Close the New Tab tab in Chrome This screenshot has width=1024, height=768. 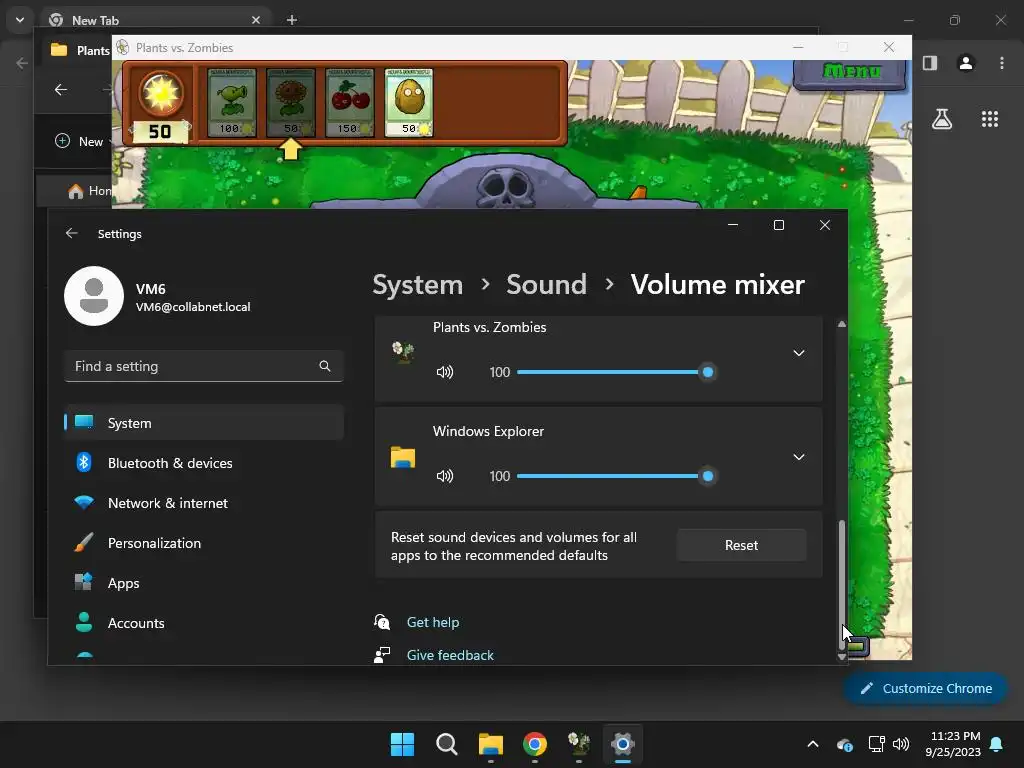(x=256, y=20)
